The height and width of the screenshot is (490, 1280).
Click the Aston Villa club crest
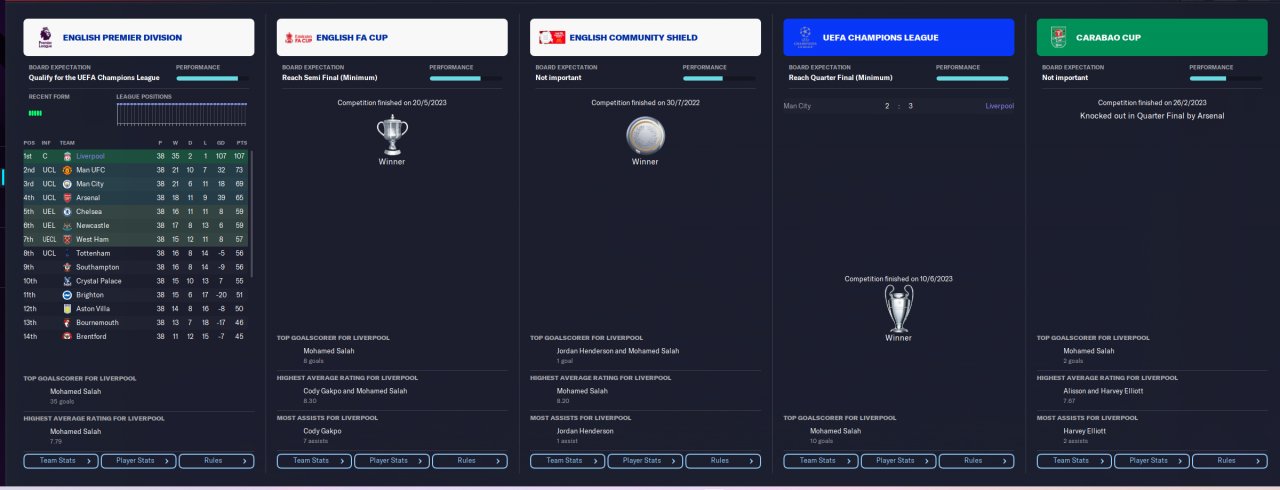coord(67,309)
